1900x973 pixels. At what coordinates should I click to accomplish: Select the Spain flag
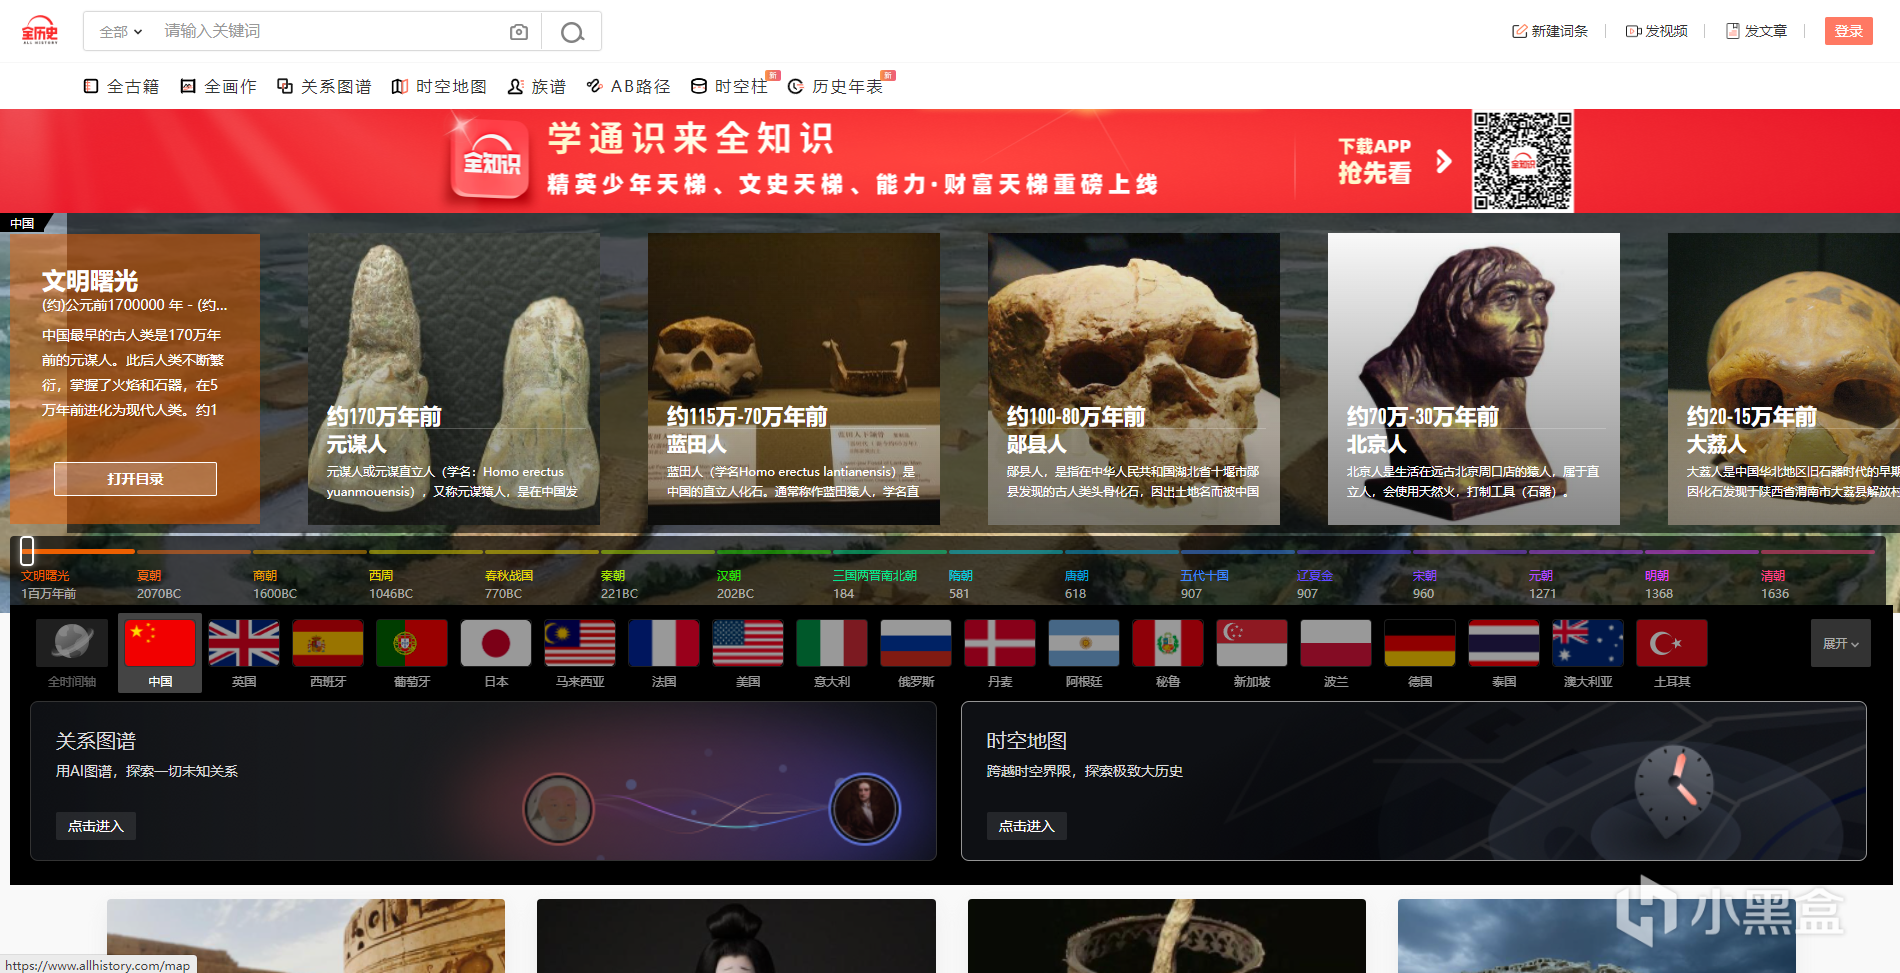[328, 643]
